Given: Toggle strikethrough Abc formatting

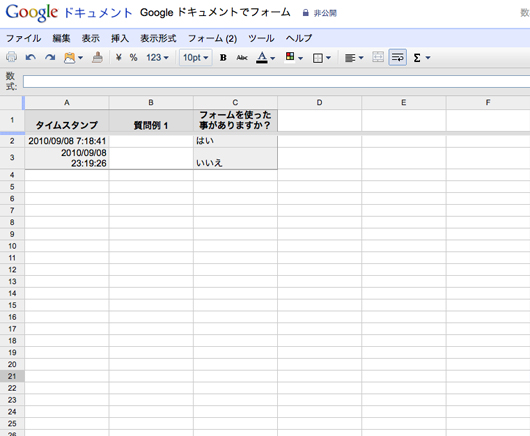Looking at the screenshot, I should pyautogui.click(x=242, y=58).
